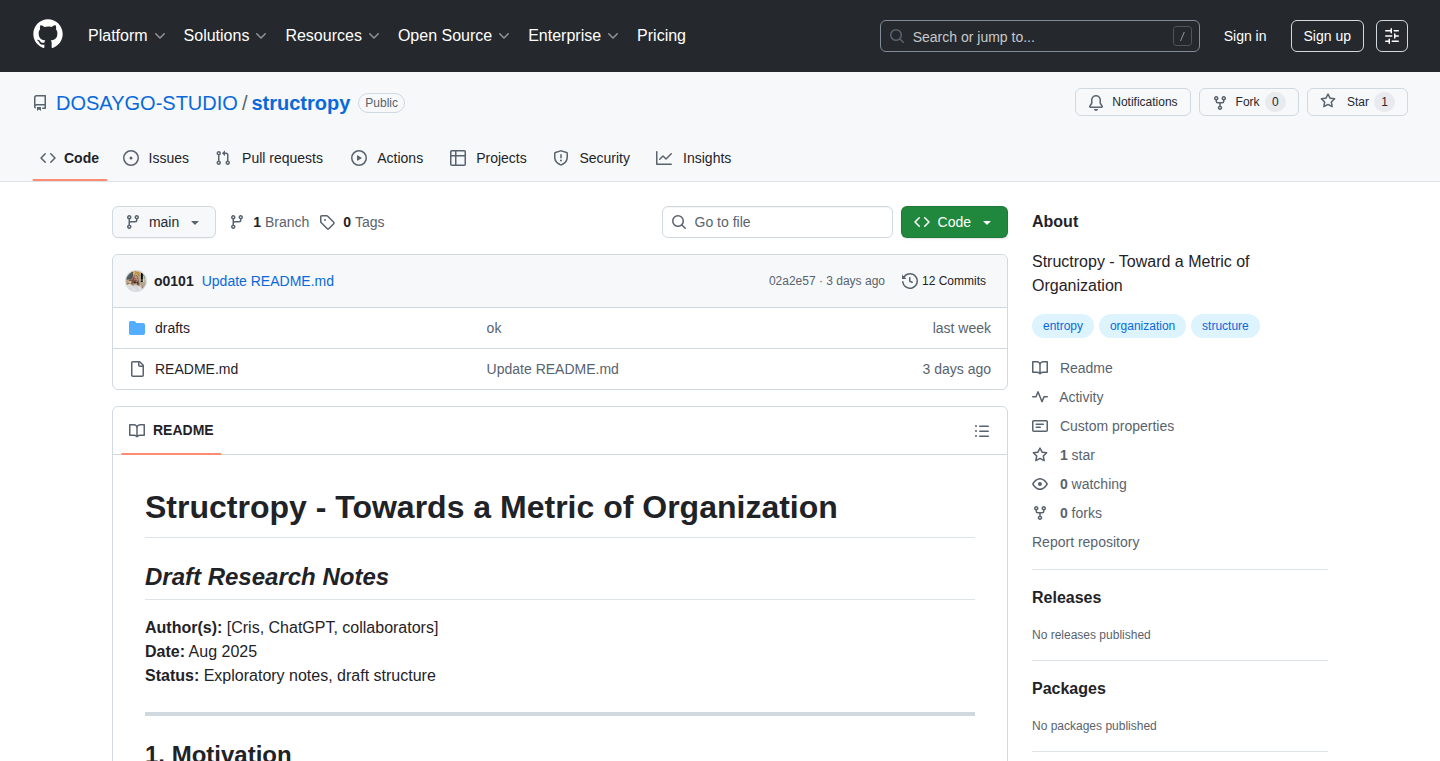Click the o0101 user avatar
This screenshot has width=1440, height=761.
[136, 281]
